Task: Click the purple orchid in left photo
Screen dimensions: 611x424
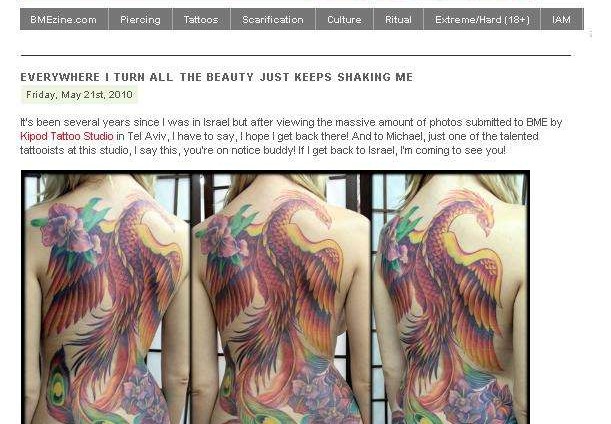Action: point(66,230)
